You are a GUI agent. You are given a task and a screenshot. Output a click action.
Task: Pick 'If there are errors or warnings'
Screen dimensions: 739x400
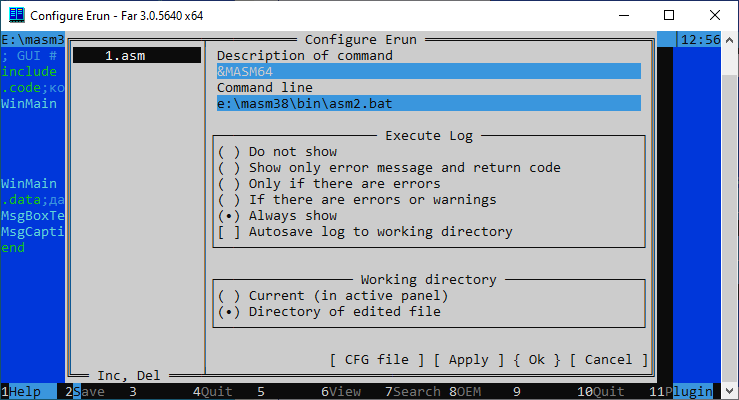(x=229, y=200)
